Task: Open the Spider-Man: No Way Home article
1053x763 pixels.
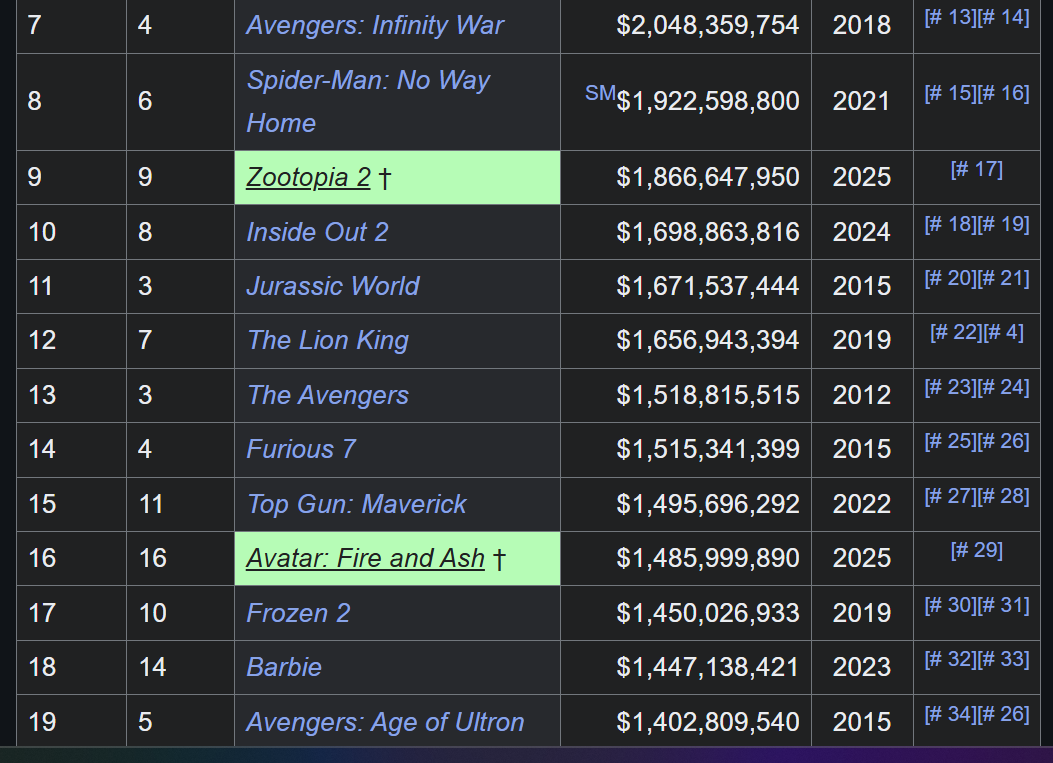Action: 368,101
